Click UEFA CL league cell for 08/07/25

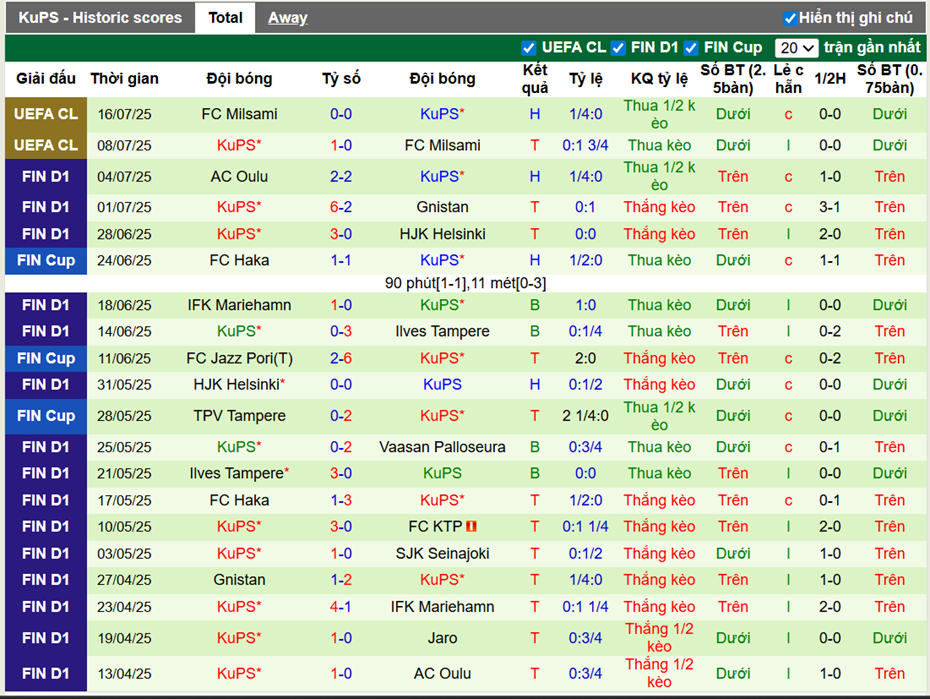[46, 145]
